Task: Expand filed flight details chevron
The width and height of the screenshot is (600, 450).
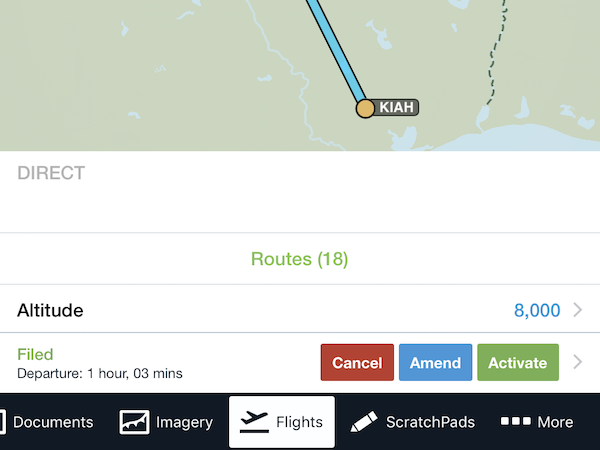Action: (x=577, y=363)
